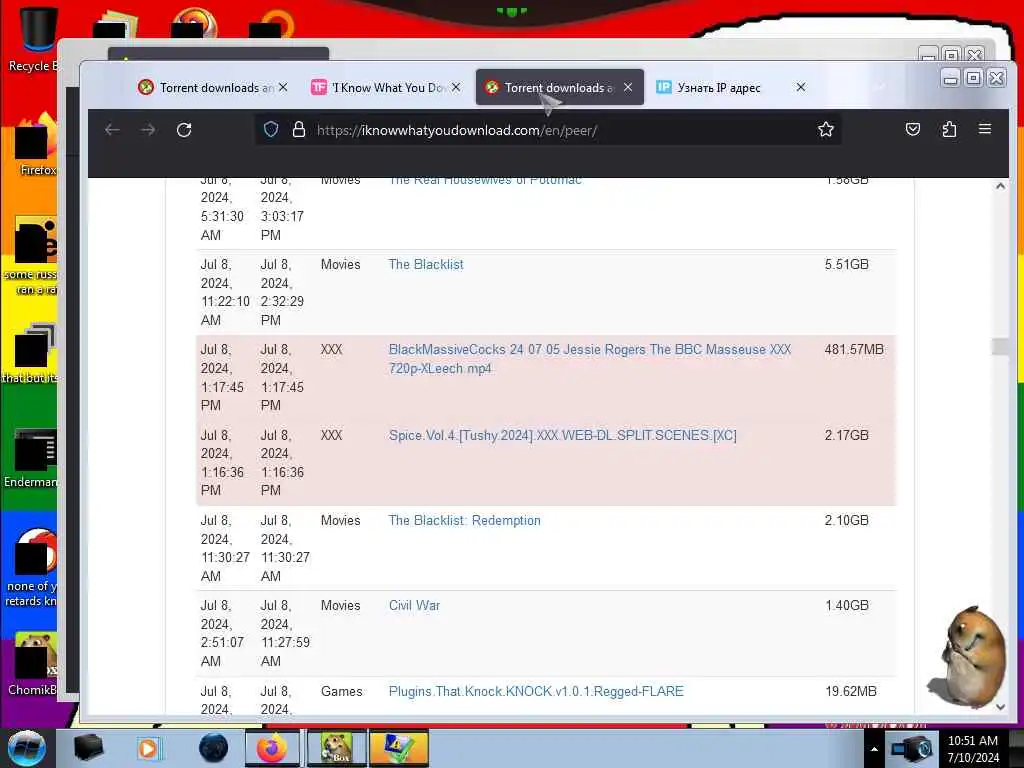This screenshot has width=1024, height=768.
Task: Click the 2.10GB size cell
Action: [846, 520]
